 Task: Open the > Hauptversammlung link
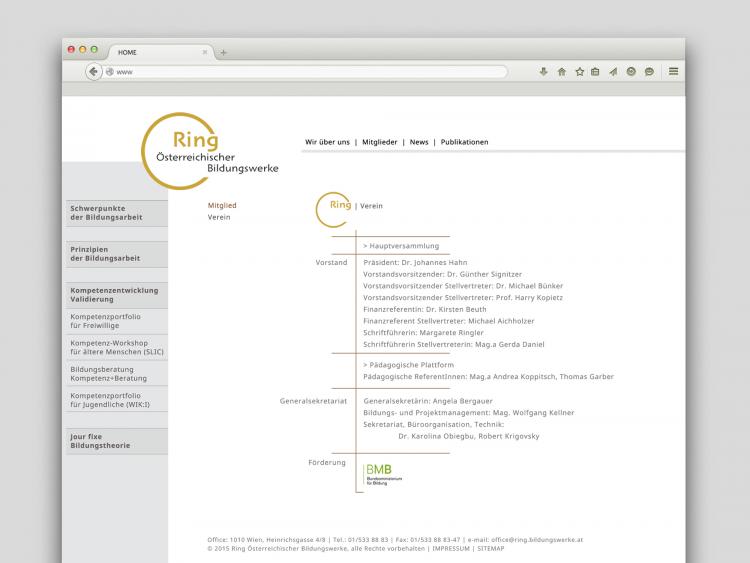click(401, 246)
